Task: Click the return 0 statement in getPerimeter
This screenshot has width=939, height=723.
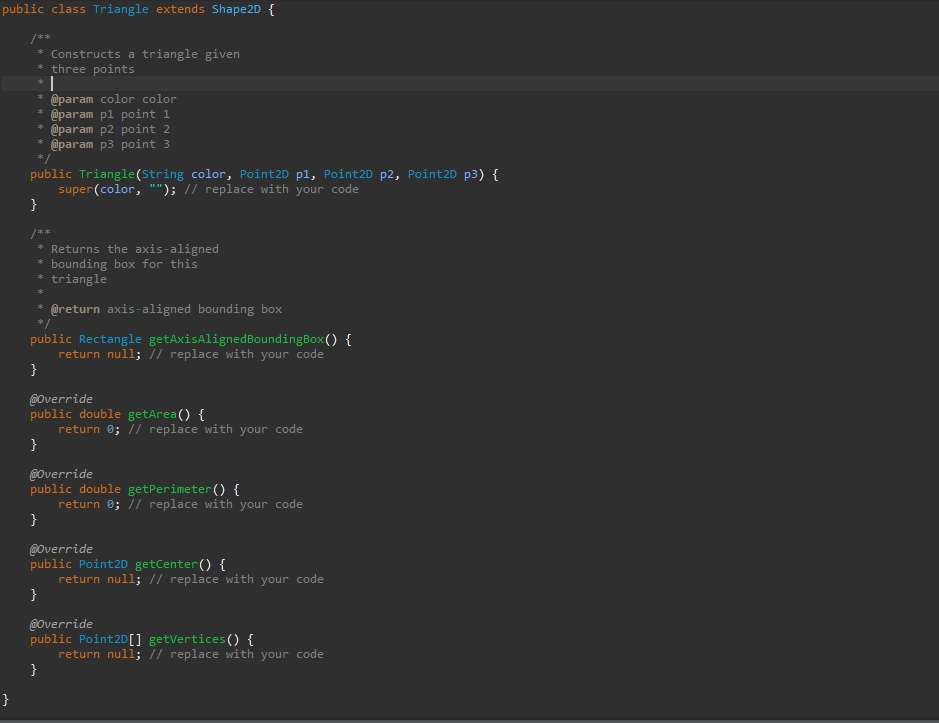Action: pyautogui.click(x=91, y=504)
